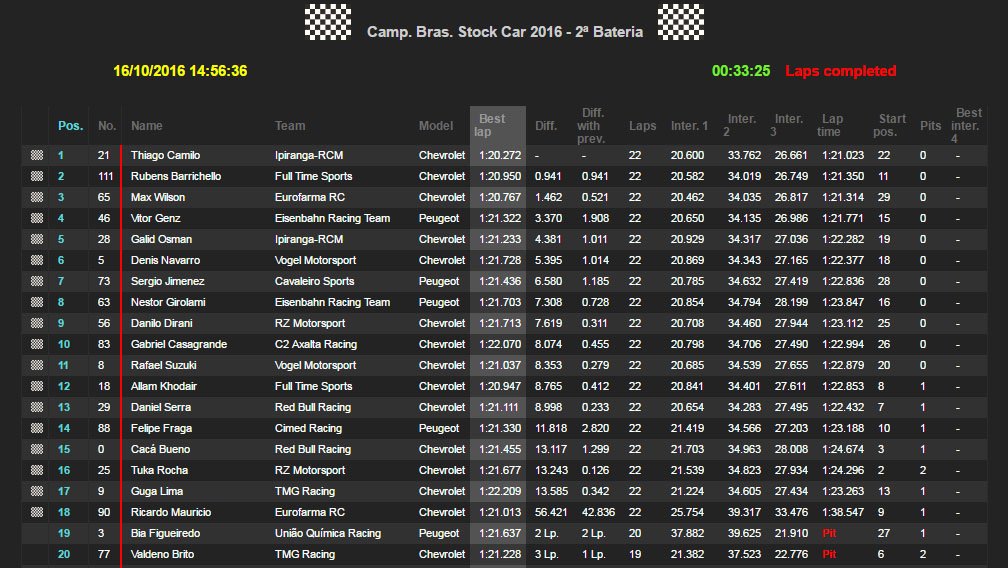
Task: Click the flag icon beside Tuka Rocha
Action: click(x=37, y=470)
